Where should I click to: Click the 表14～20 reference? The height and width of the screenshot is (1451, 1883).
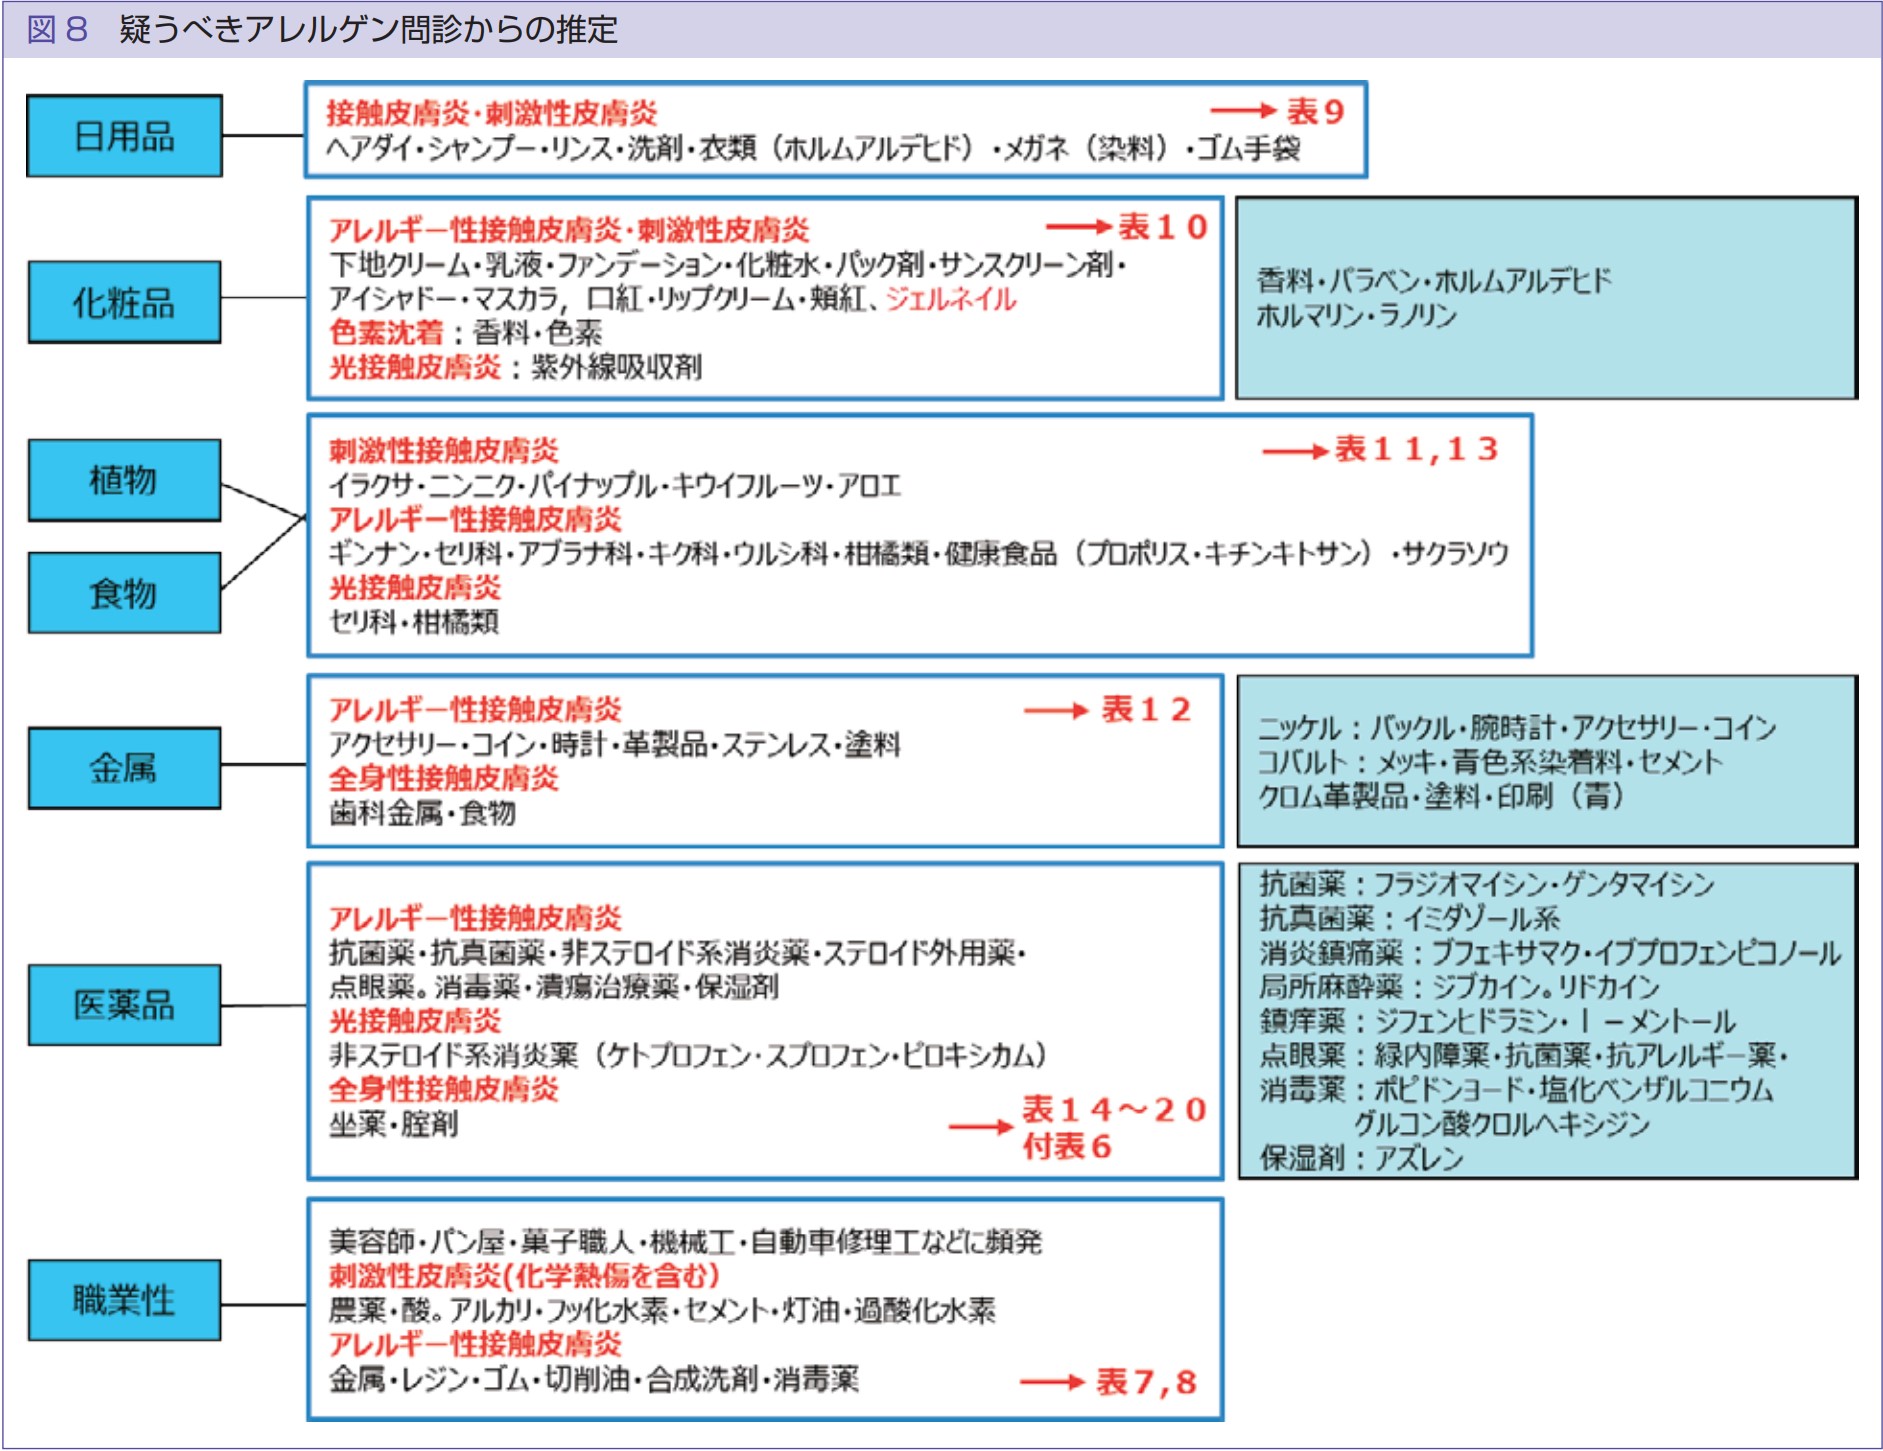(1115, 1109)
